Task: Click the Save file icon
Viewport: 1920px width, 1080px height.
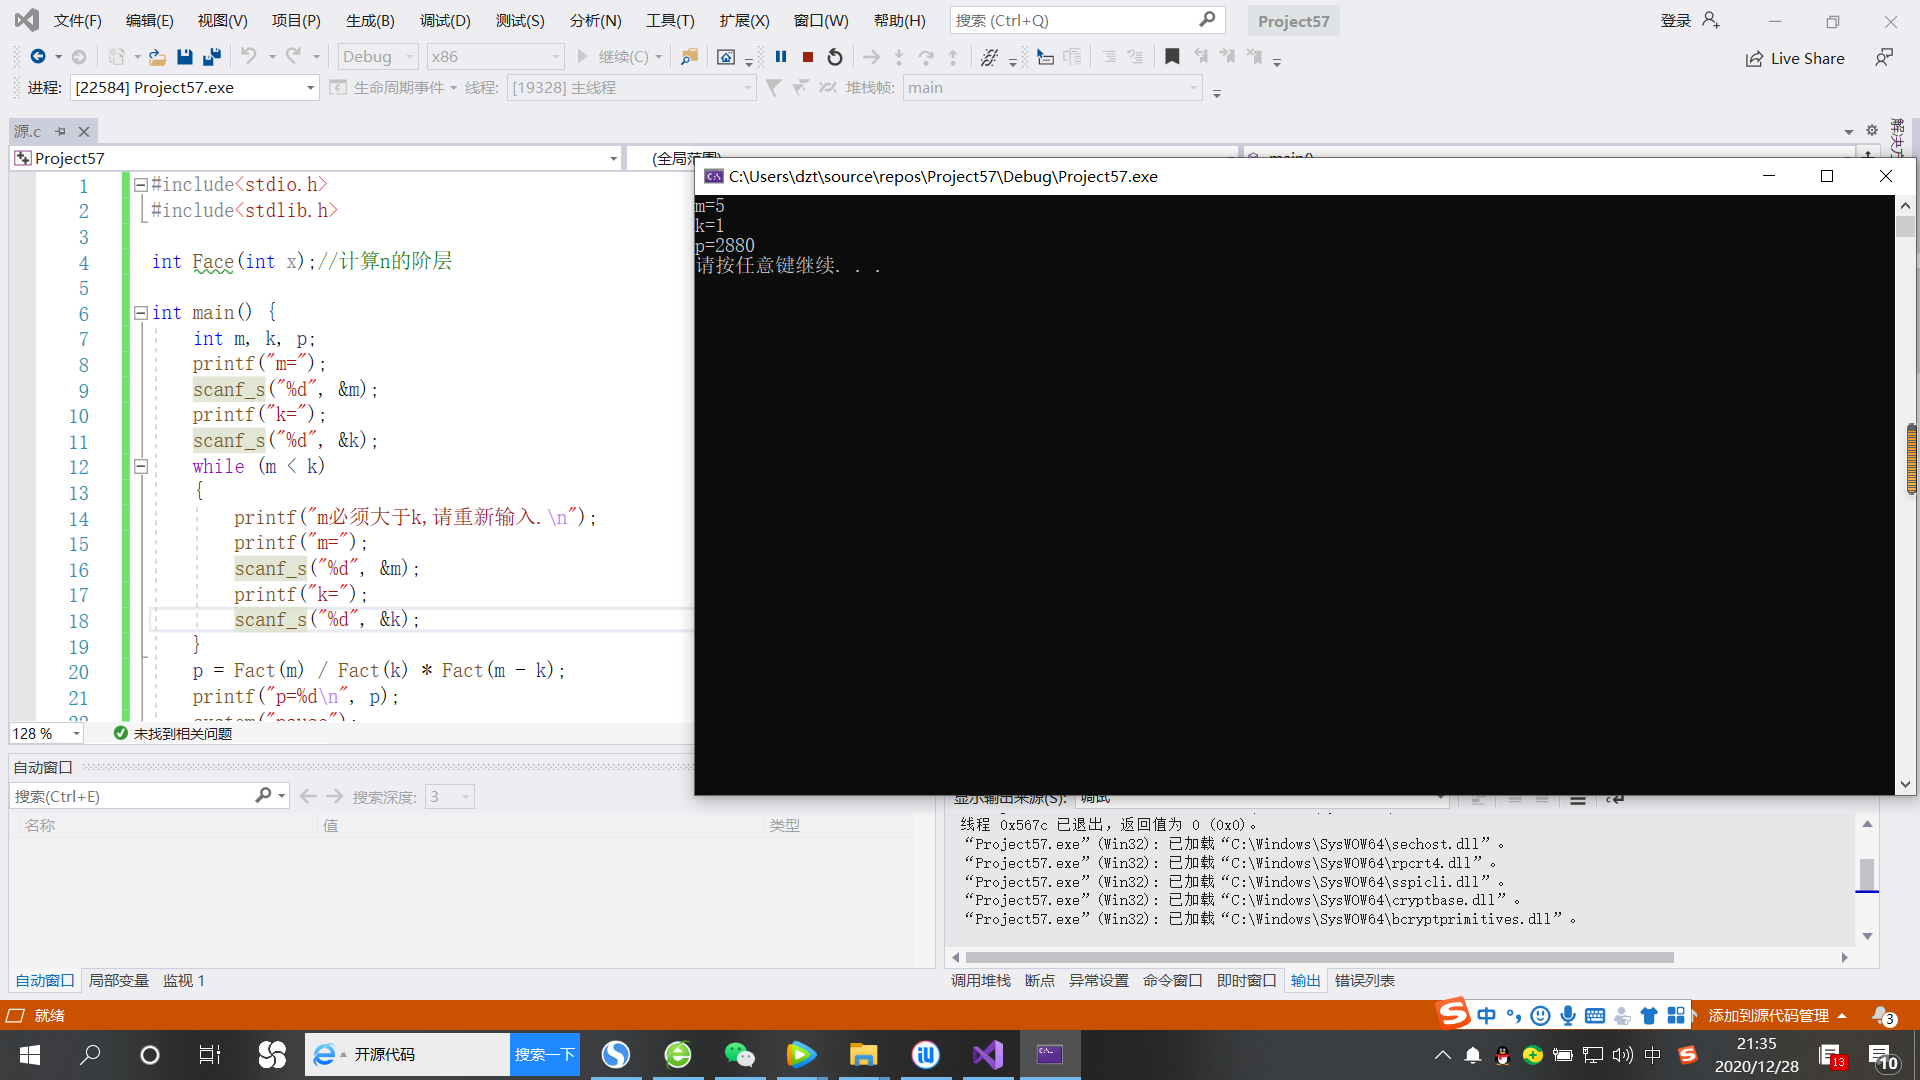Action: [185, 57]
